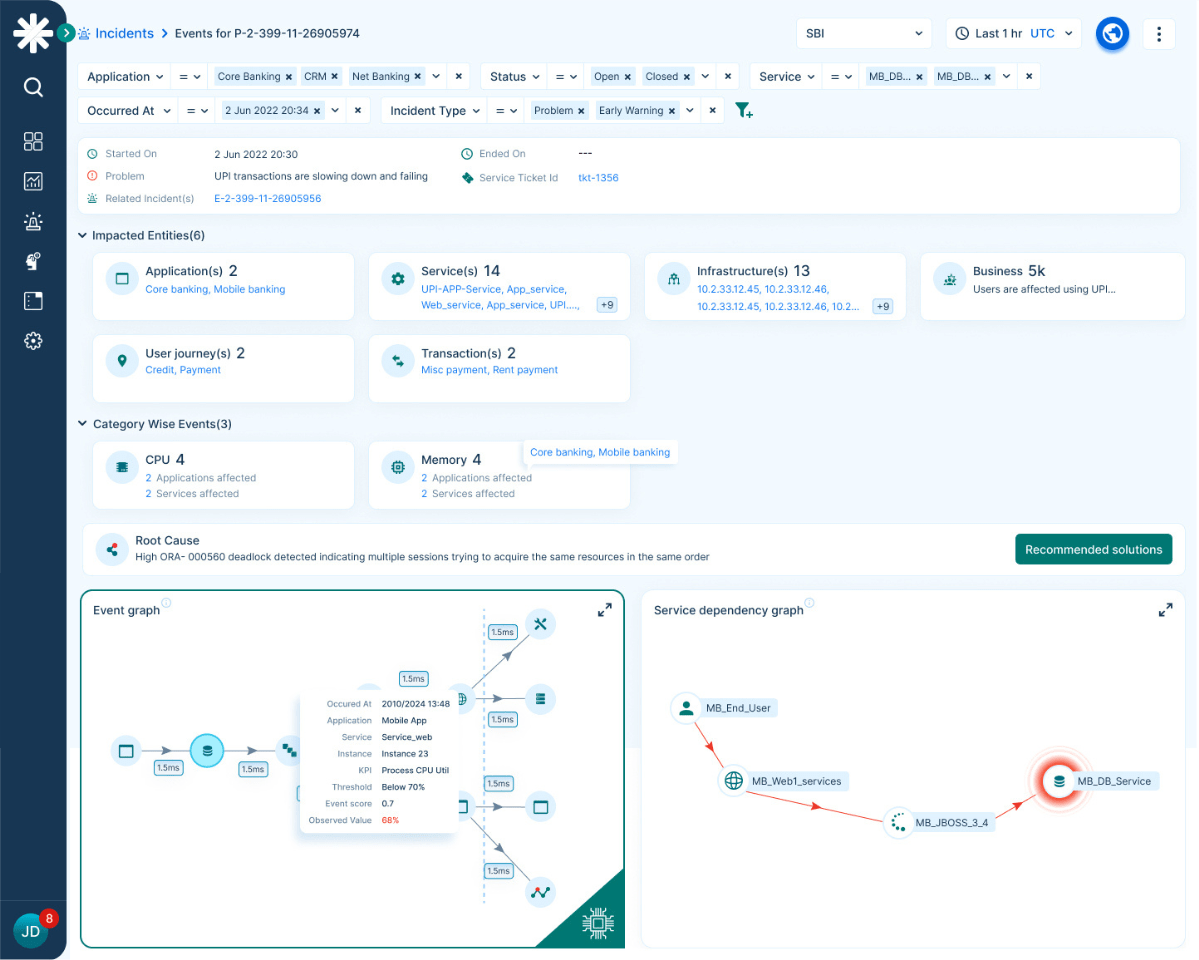Open the dashboard grid icon in sidebar
Image resolution: width=1199 pixels, height=960 pixels.
tap(33, 141)
